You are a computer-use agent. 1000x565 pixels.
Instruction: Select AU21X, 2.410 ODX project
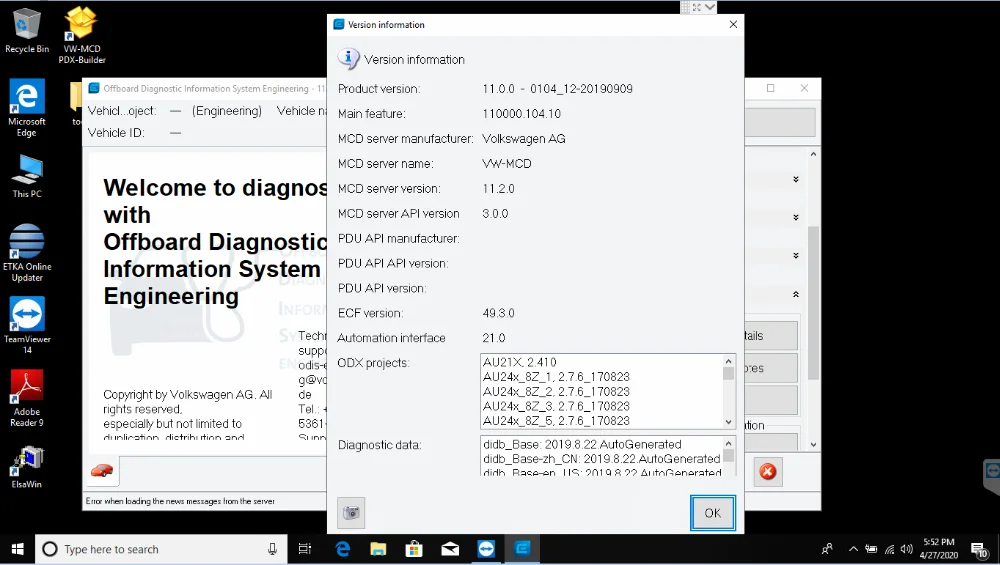(520, 362)
